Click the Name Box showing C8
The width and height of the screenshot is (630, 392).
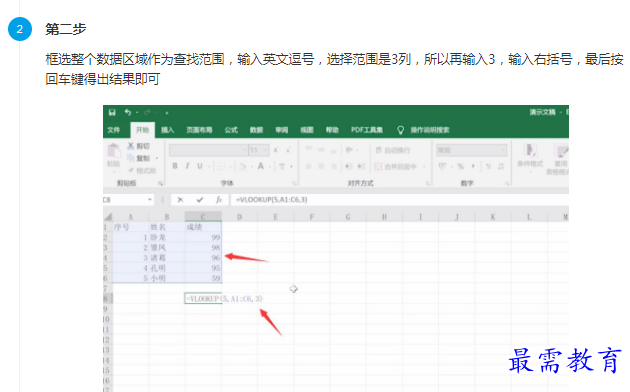(x=125, y=200)
